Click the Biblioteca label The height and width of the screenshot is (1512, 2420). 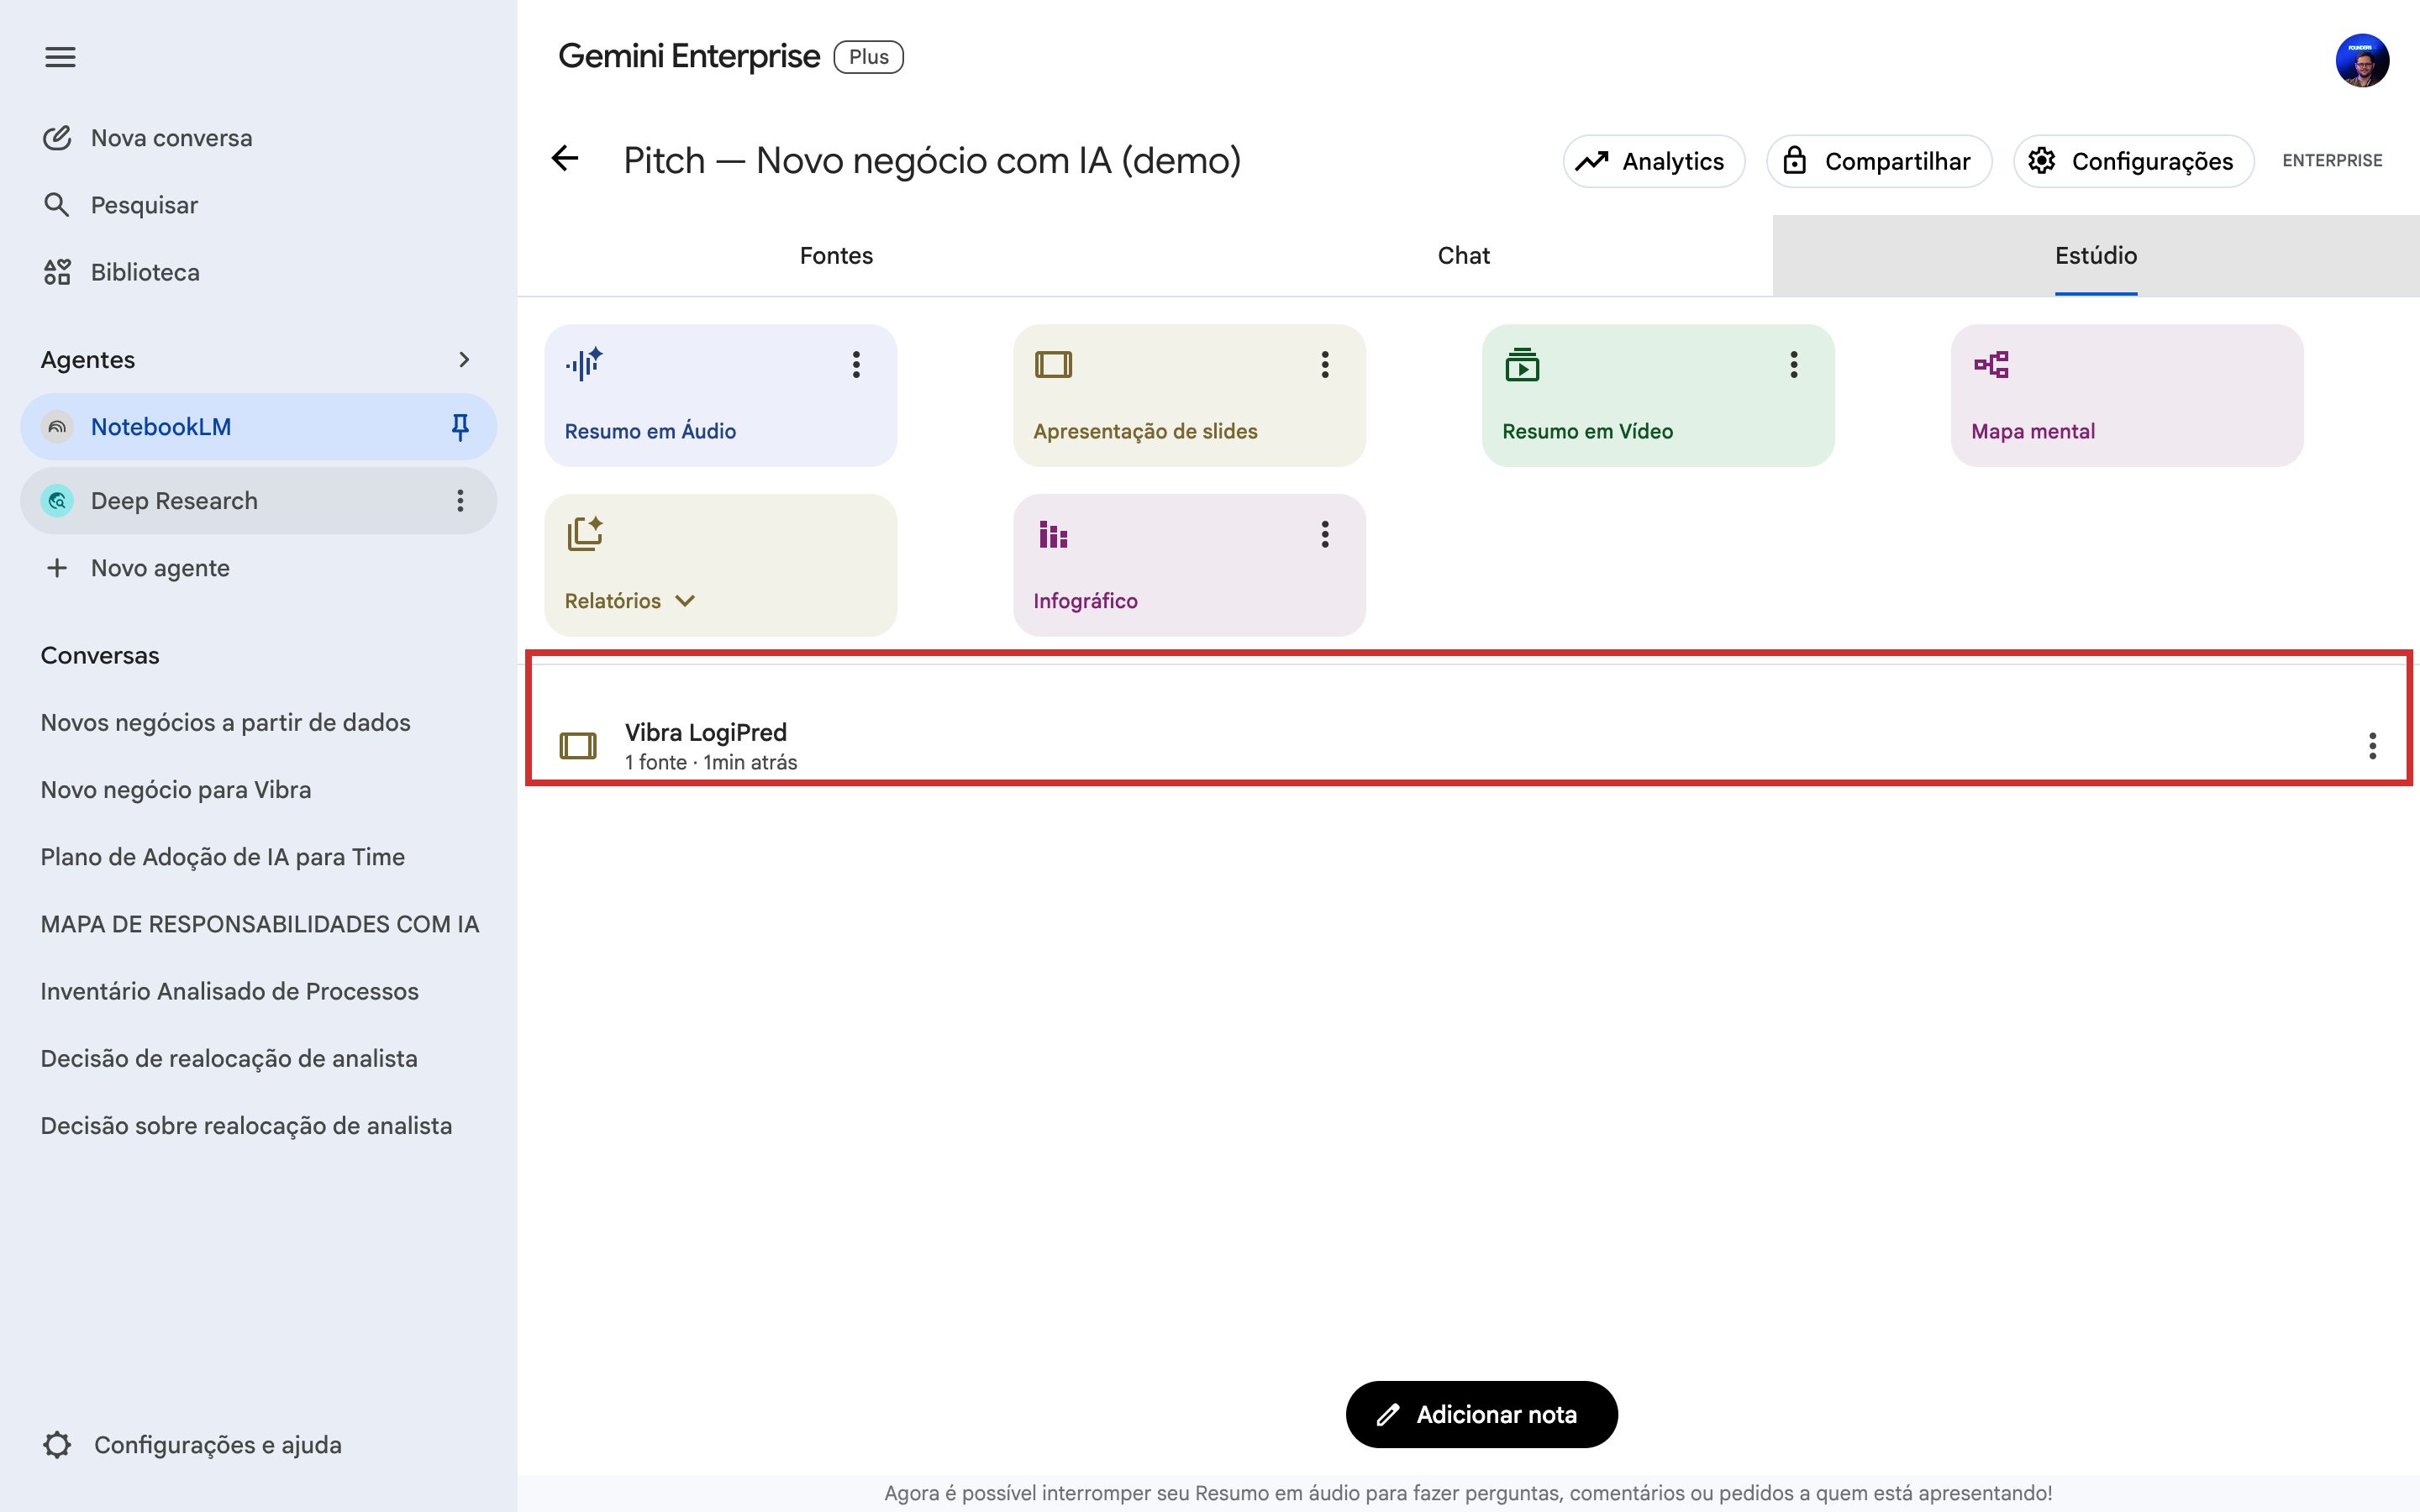click(145, 272)
